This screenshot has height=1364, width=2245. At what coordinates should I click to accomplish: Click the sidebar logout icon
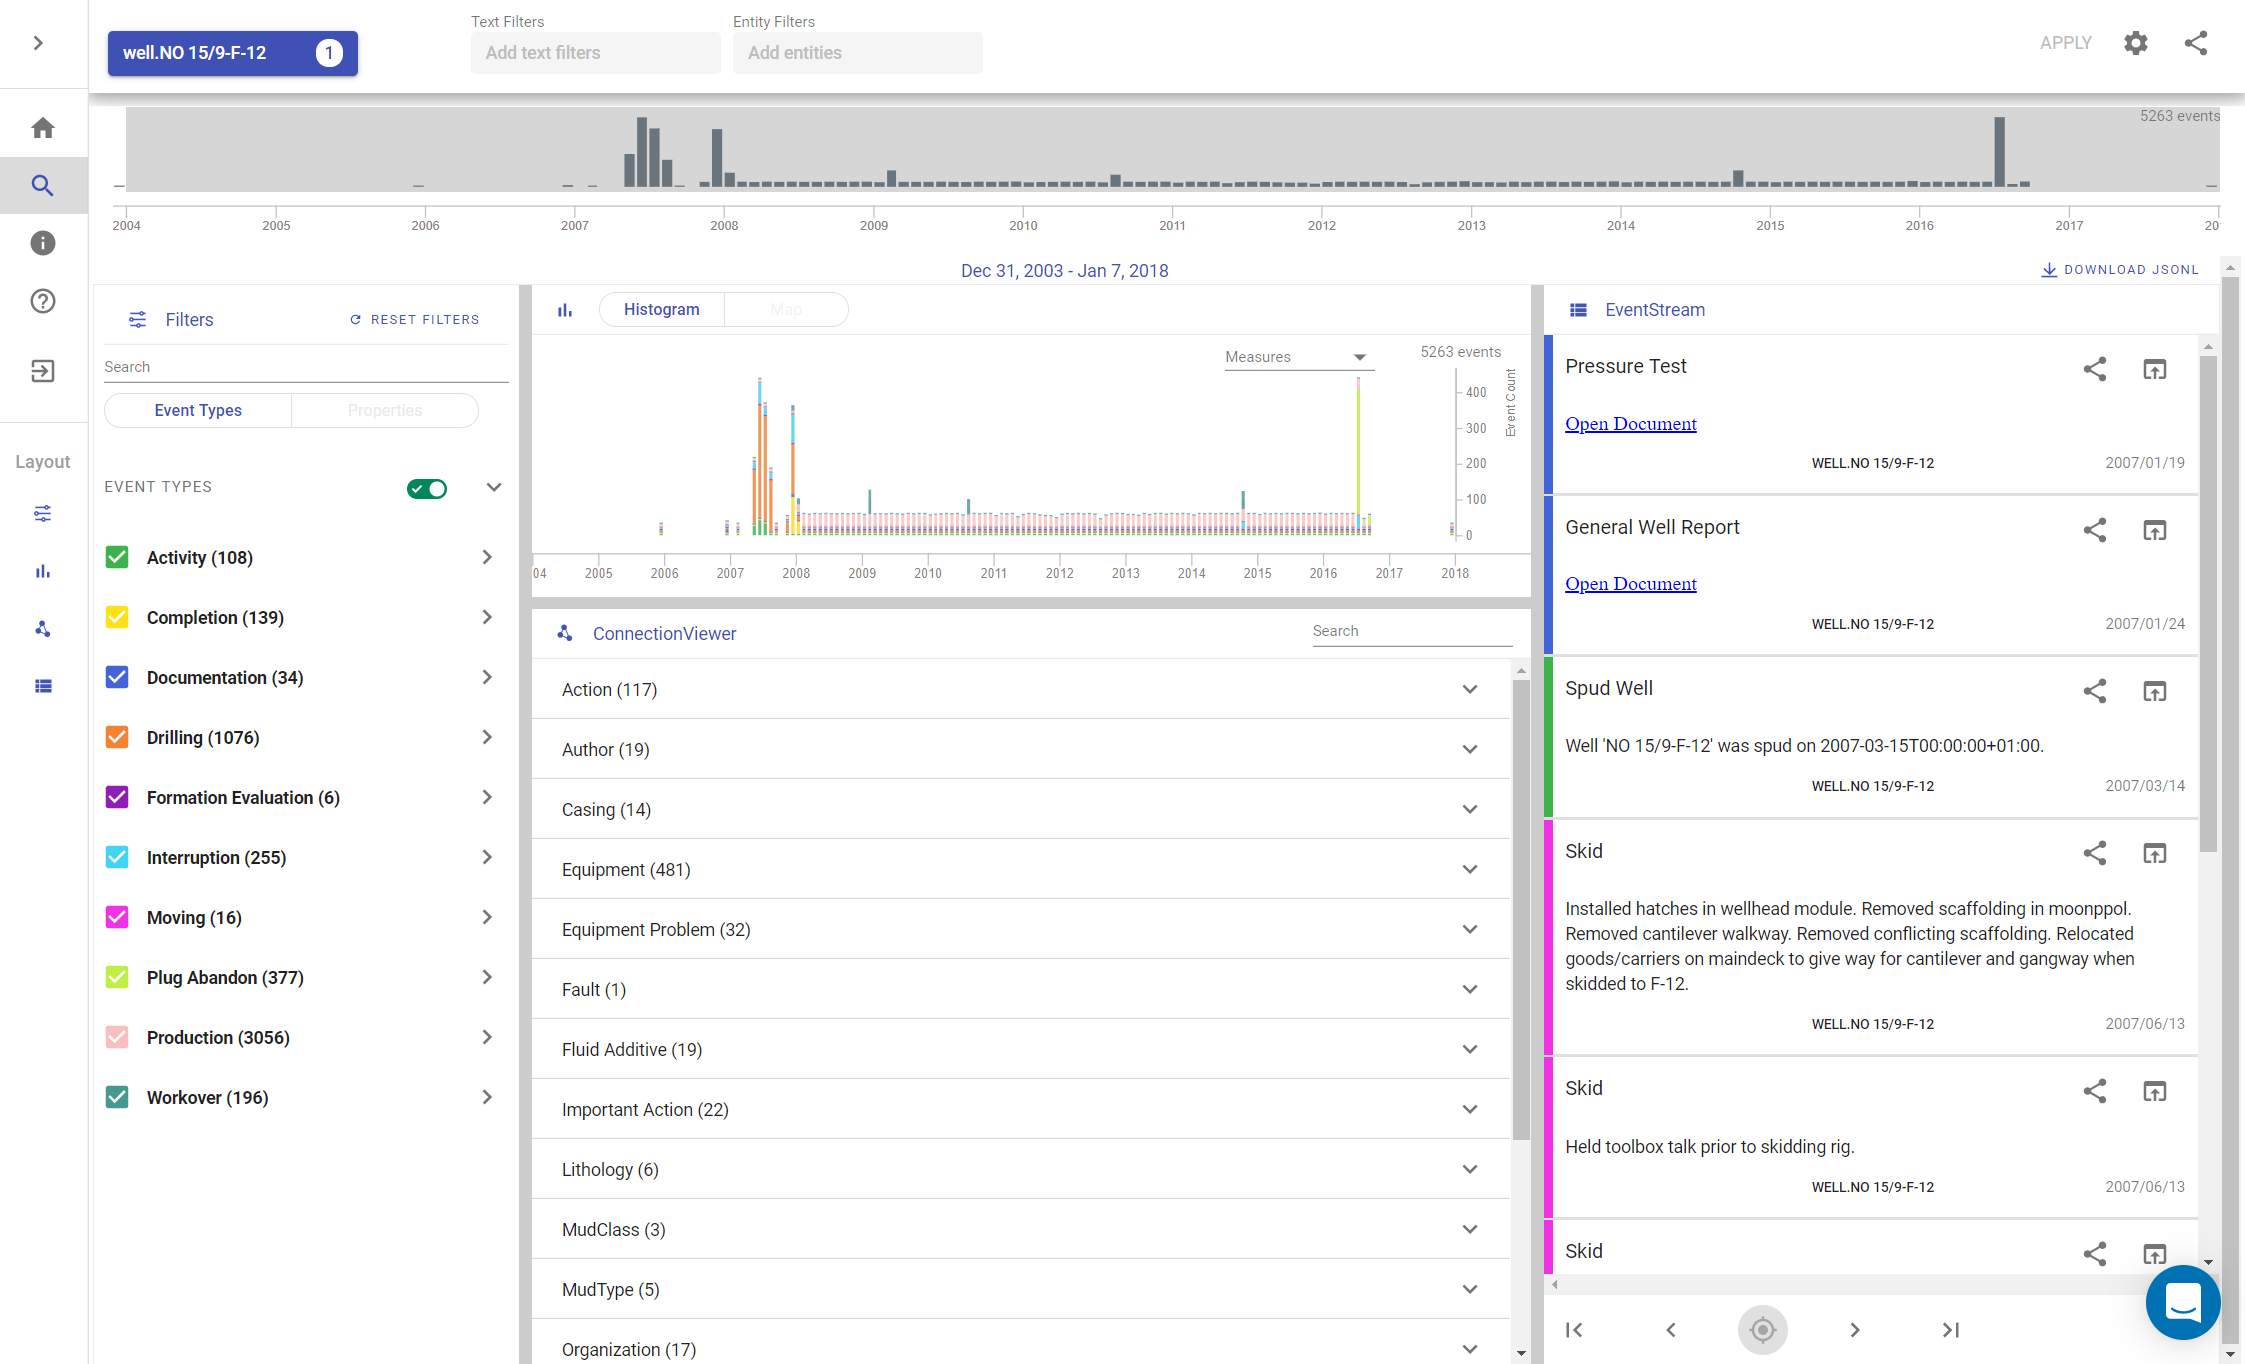click(42, 371)
